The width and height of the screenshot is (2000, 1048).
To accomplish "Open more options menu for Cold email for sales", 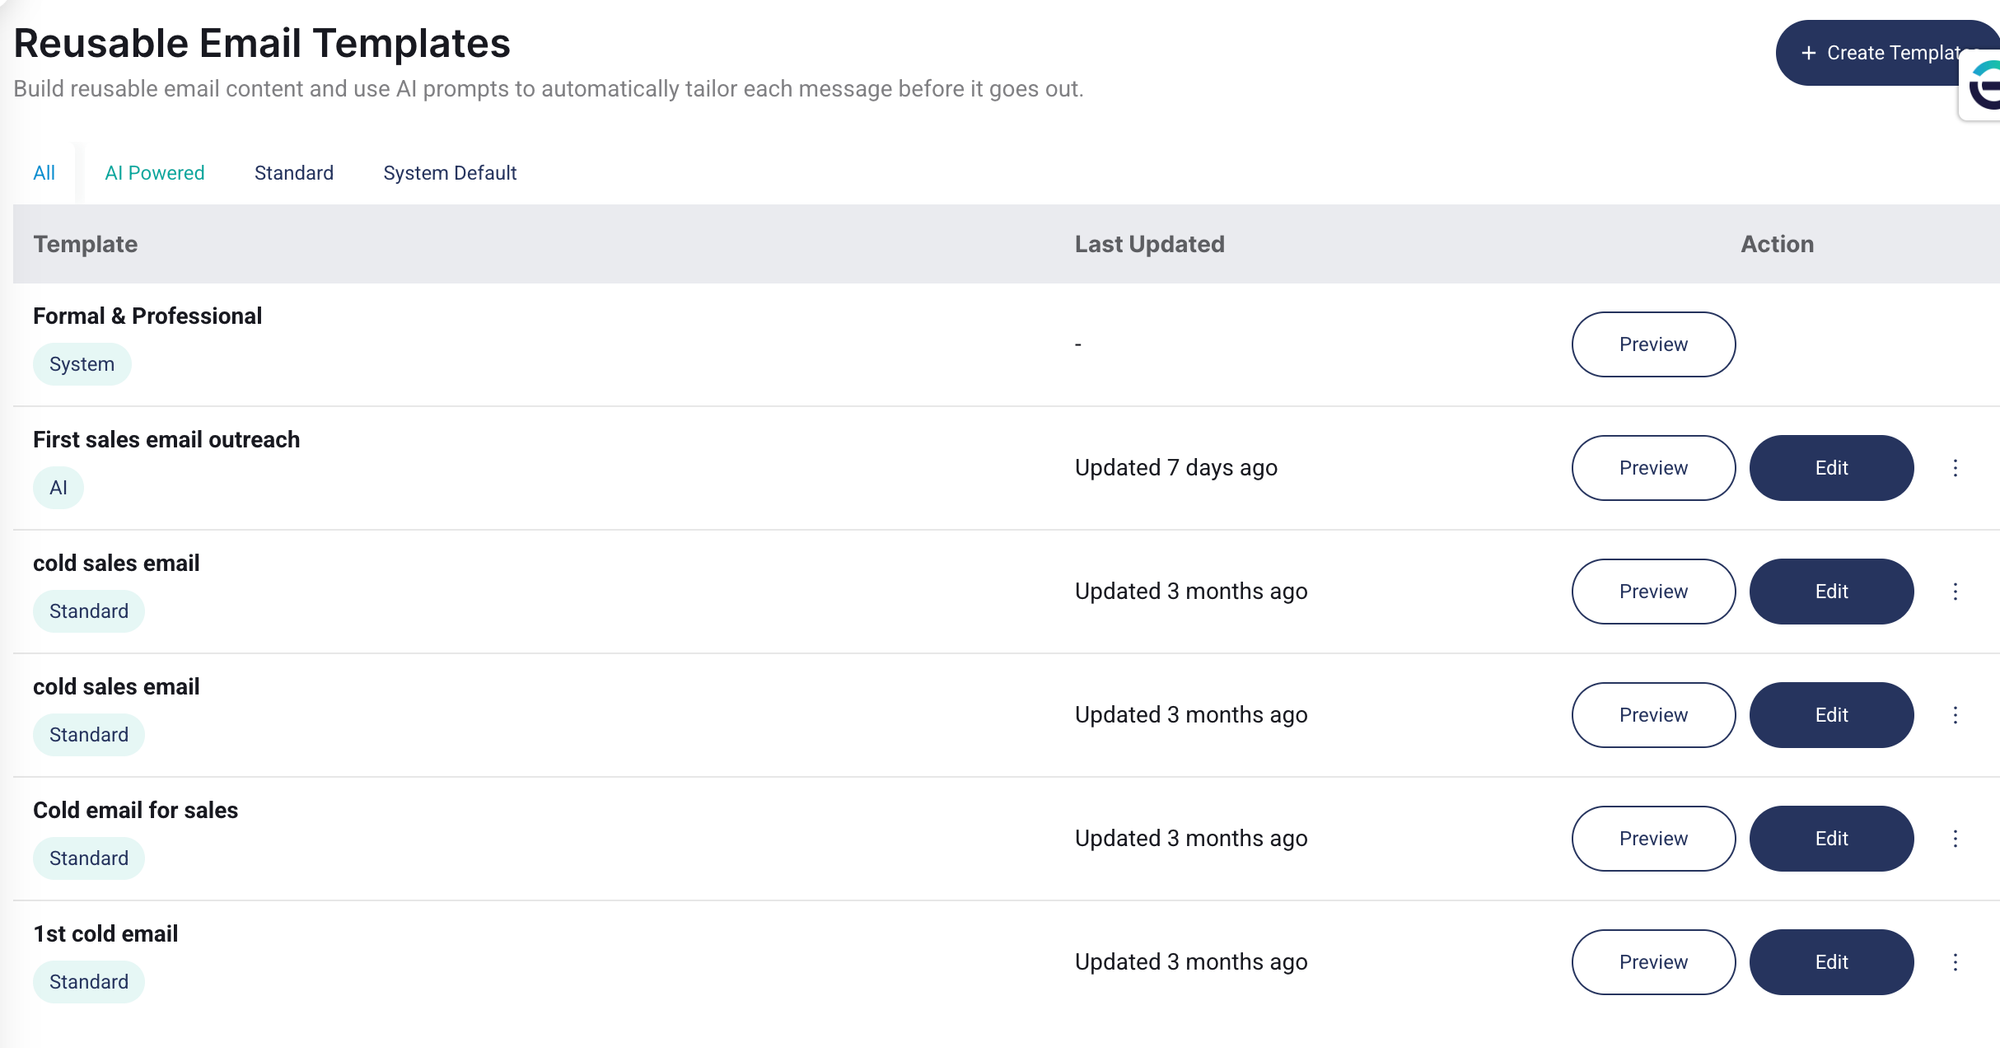I will tap(1955, 839).
